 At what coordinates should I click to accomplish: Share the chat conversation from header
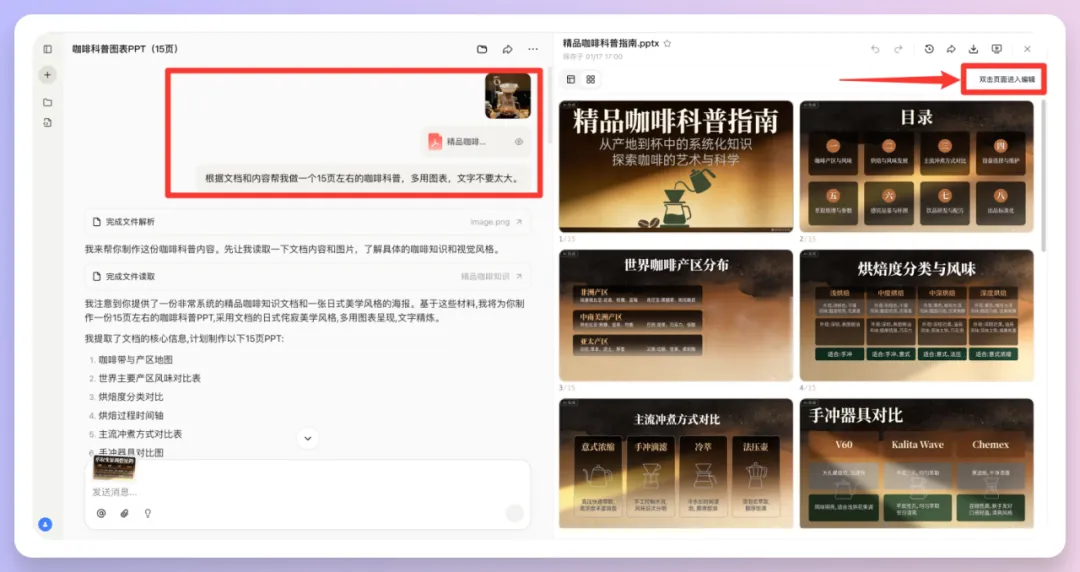[x=507, y=49]
